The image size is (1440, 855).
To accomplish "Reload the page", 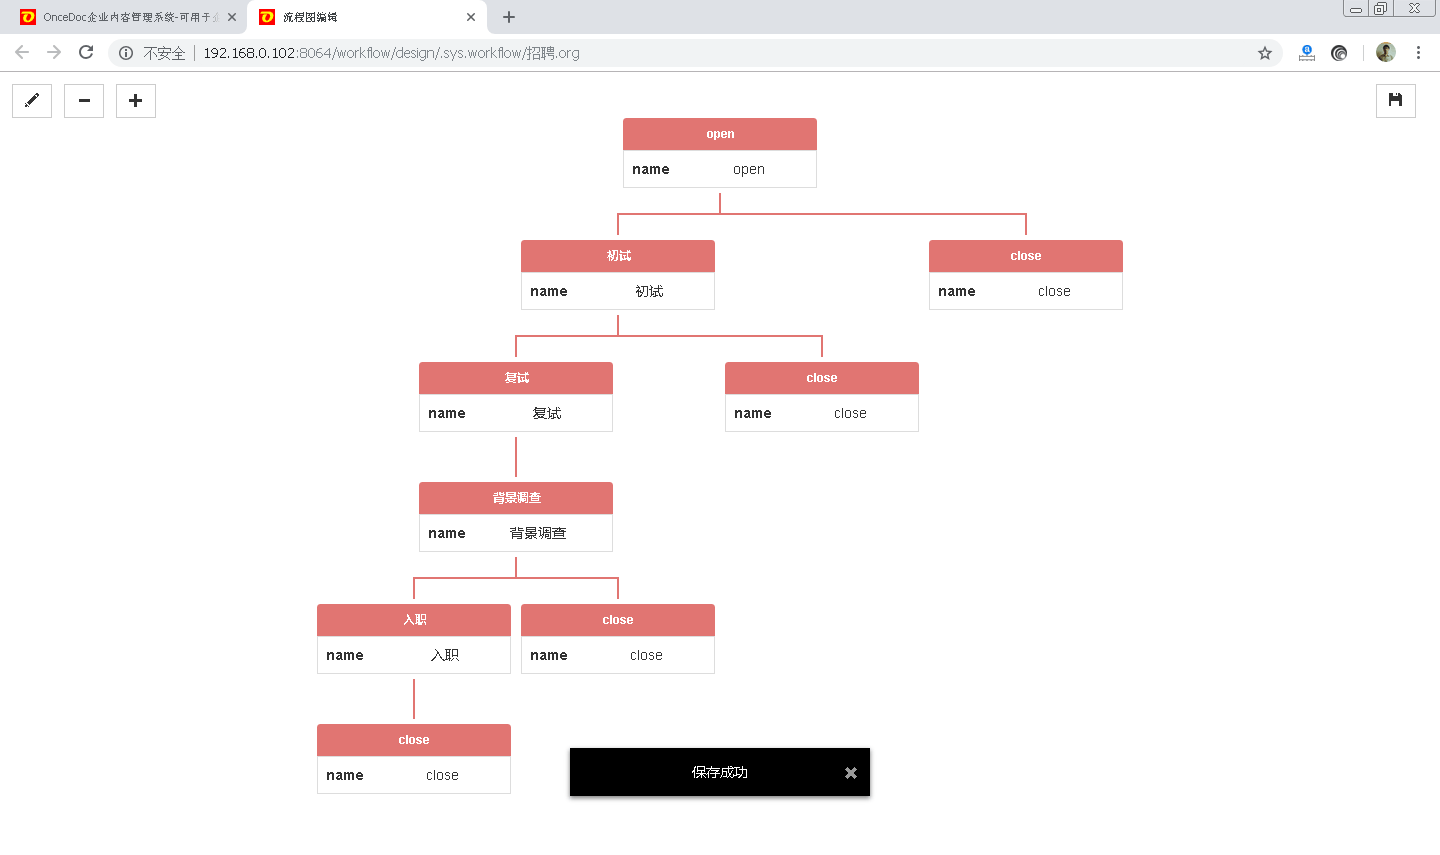I will click(x=86, y=53).
